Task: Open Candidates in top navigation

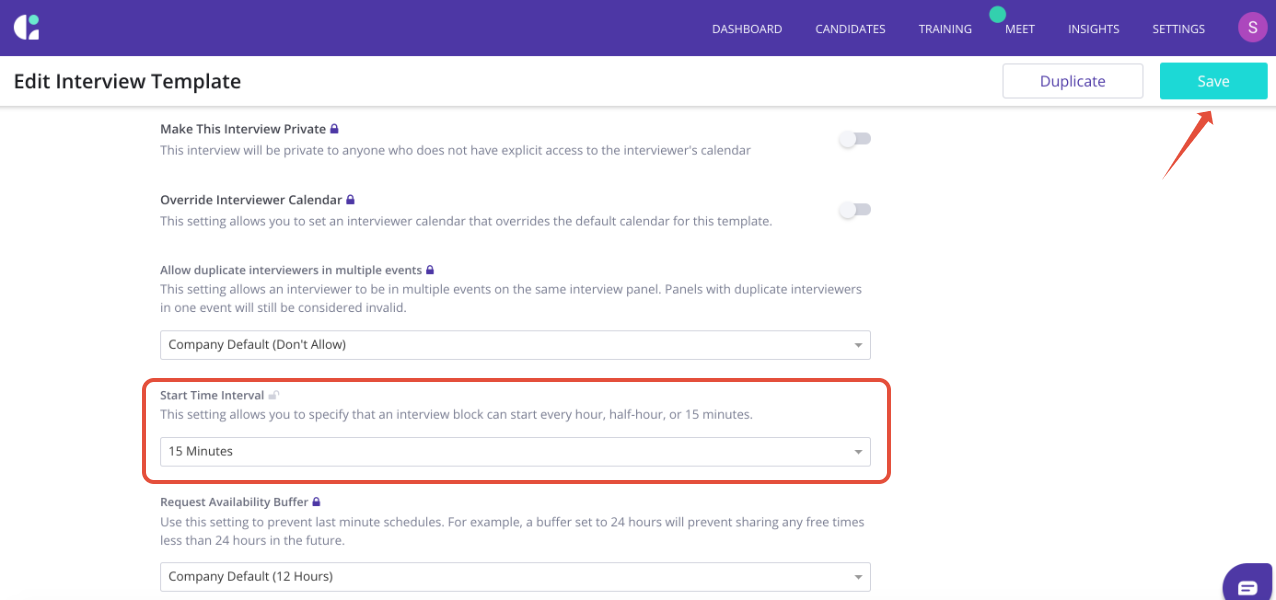Action: pyautogui.click(x=850, y=29)
